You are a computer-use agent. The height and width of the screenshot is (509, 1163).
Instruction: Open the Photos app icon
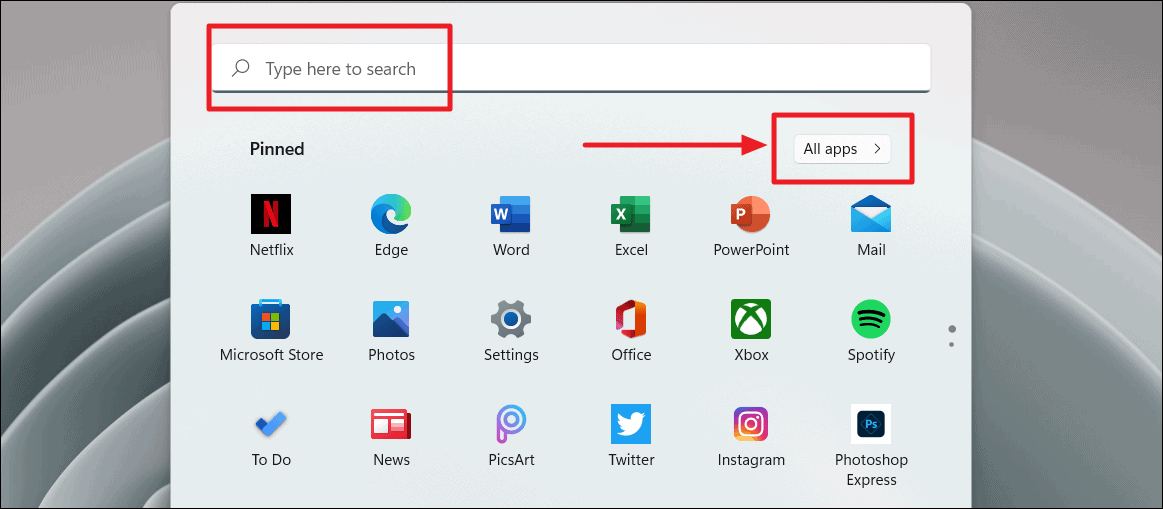click(x=391, y=319)
